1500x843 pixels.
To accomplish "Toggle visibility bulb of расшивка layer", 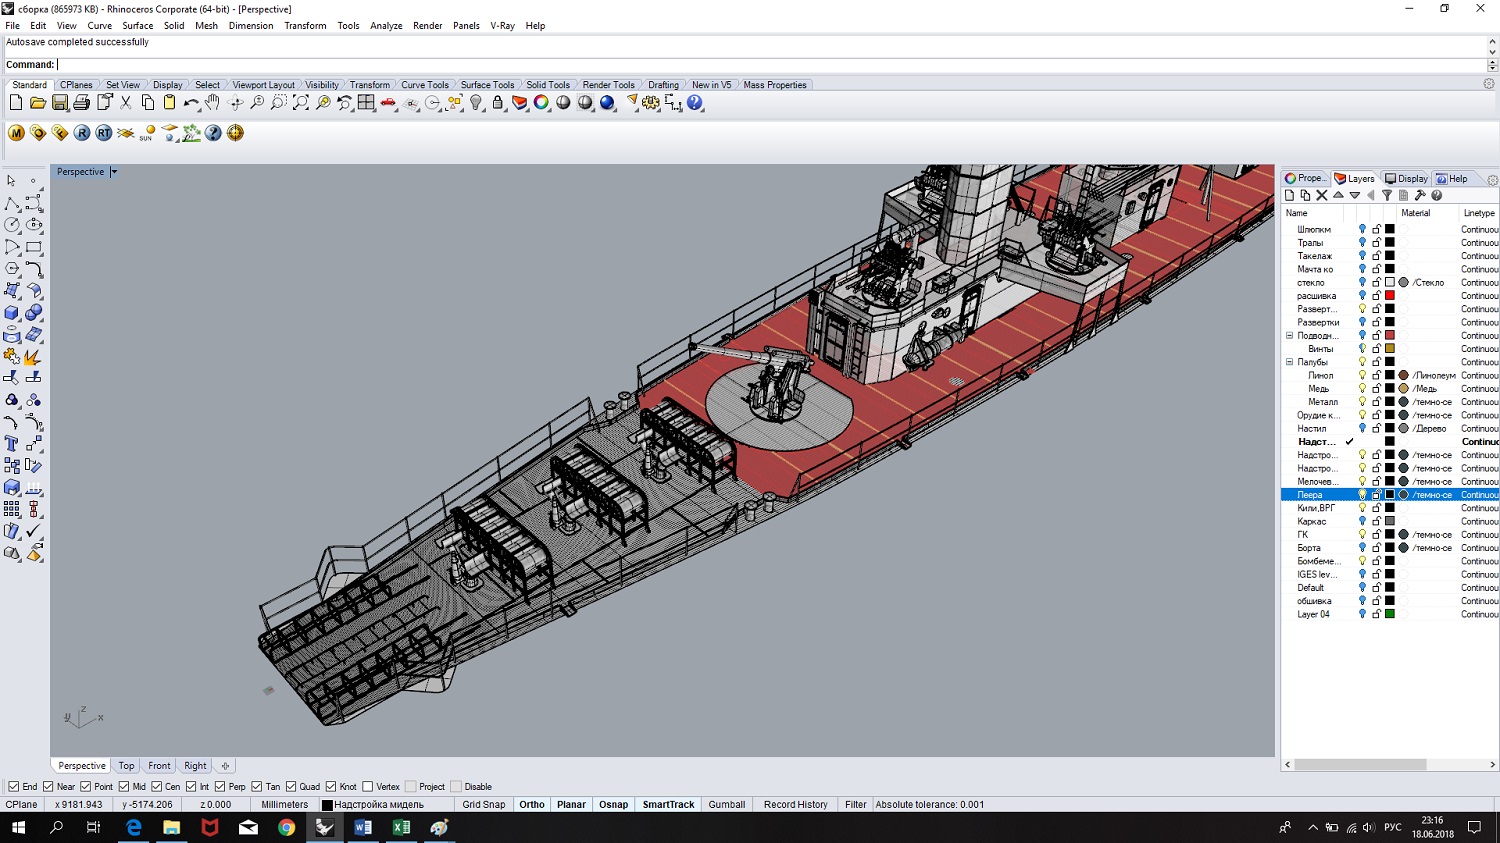I will [x=1362, y=296].
